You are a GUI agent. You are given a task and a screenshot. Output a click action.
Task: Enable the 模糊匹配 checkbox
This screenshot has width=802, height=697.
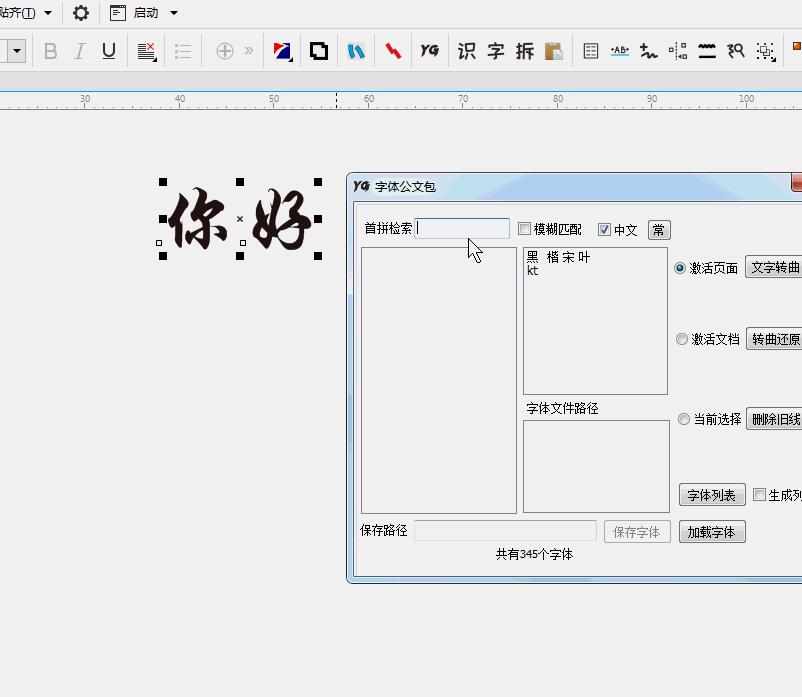pos(524,229)
